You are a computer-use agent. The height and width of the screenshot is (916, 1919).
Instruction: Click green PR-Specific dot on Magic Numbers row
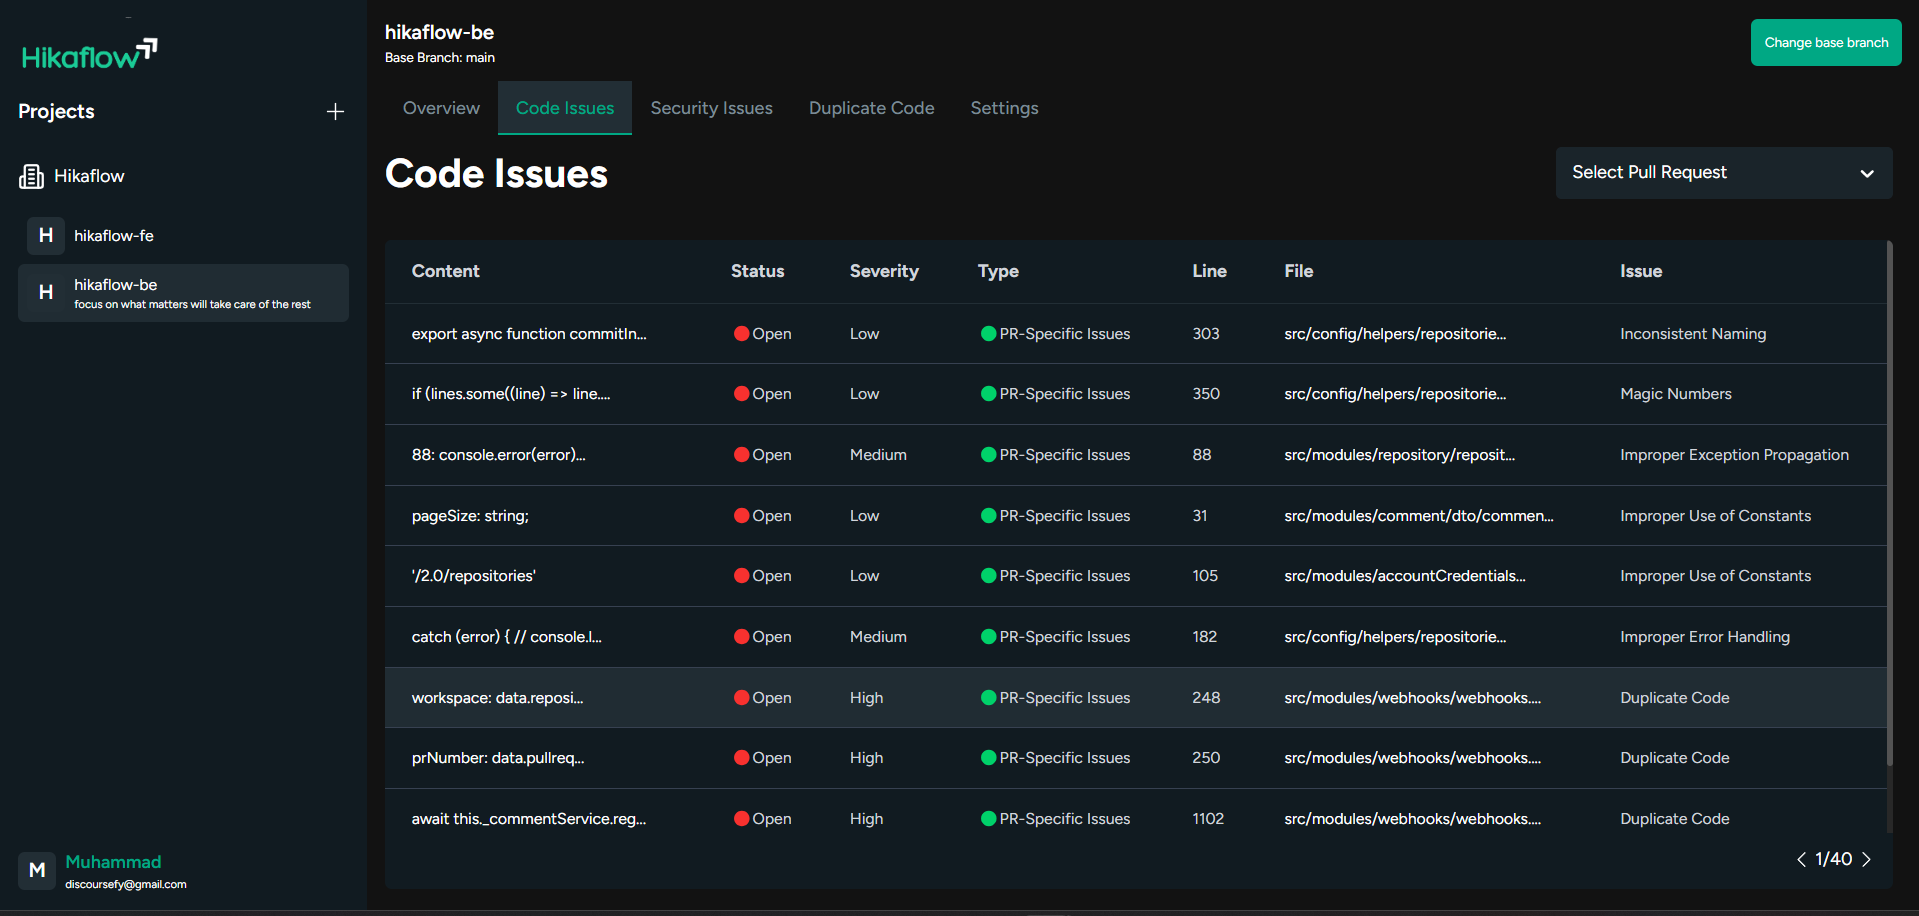[988, 394]
